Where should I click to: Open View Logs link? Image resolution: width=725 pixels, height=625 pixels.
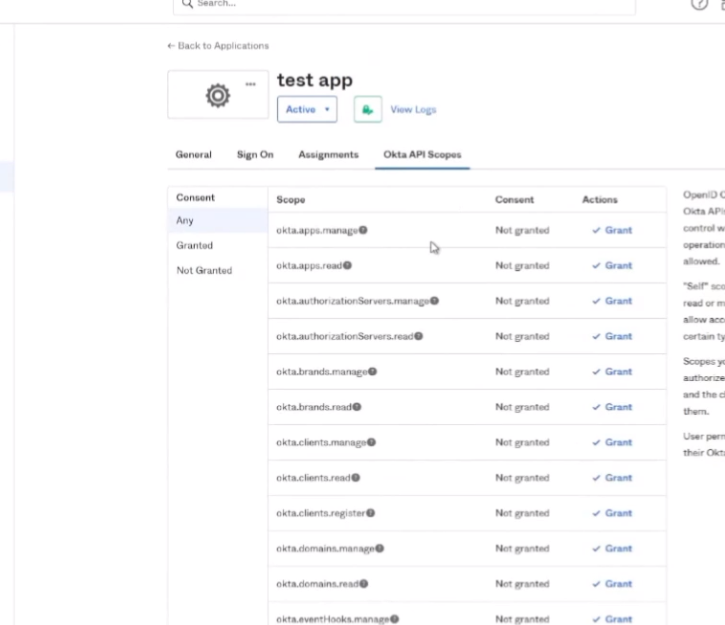point(413,110)
